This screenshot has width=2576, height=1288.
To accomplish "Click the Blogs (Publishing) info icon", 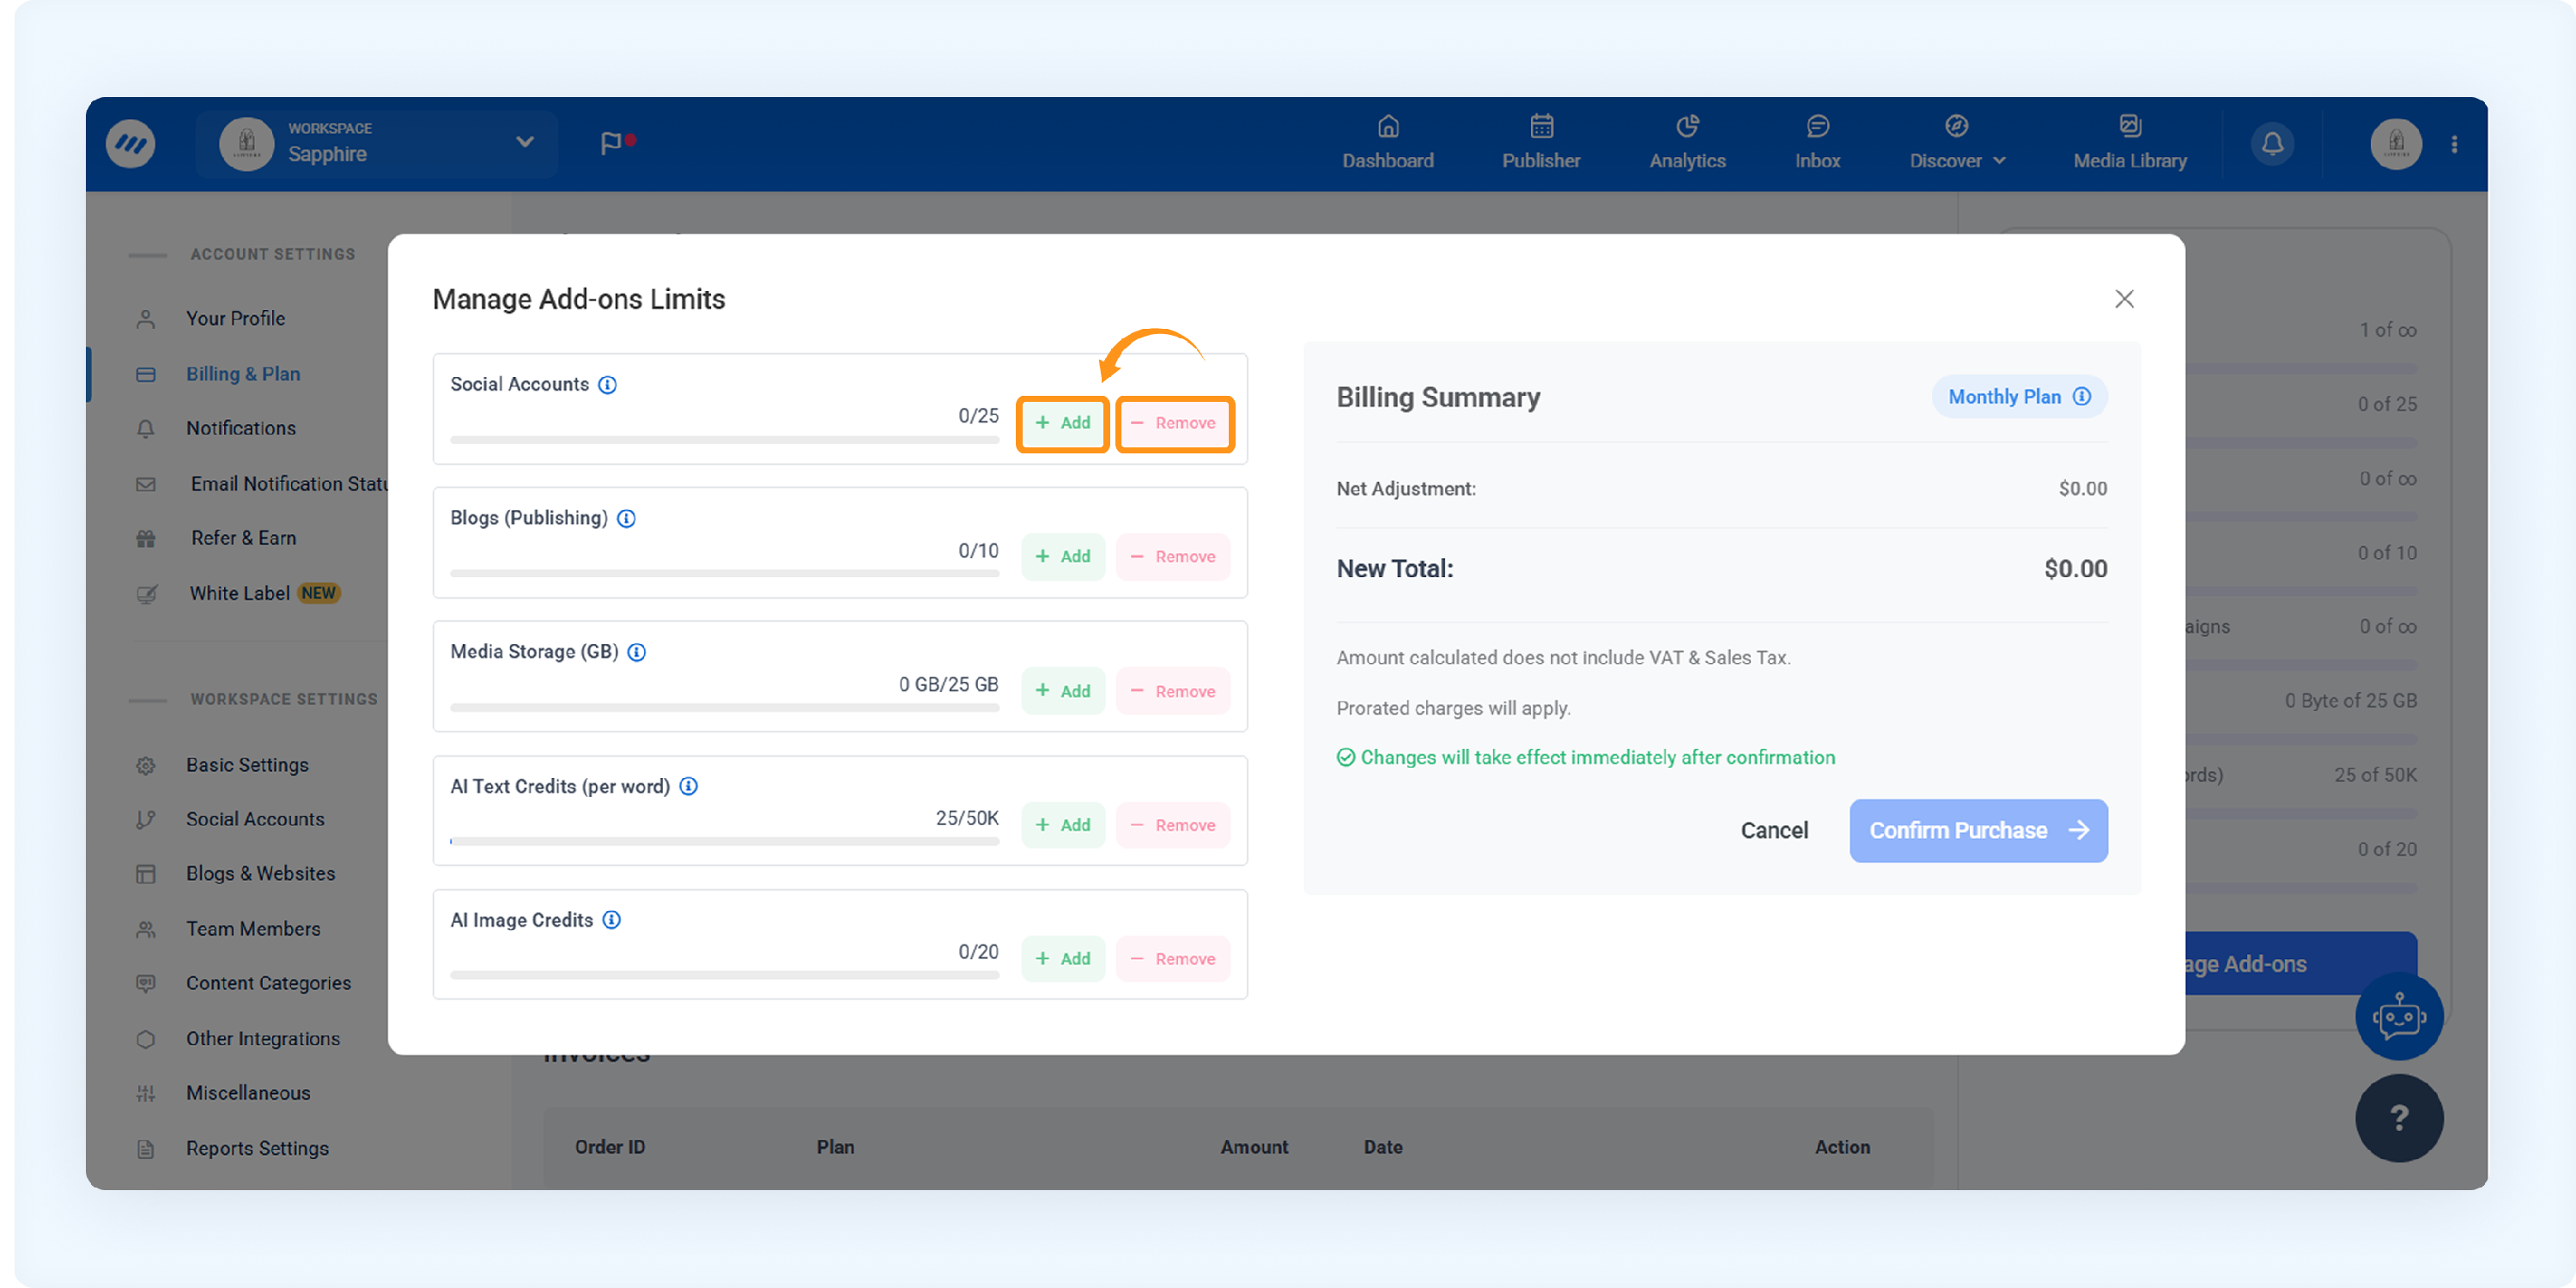I will 626,518.
